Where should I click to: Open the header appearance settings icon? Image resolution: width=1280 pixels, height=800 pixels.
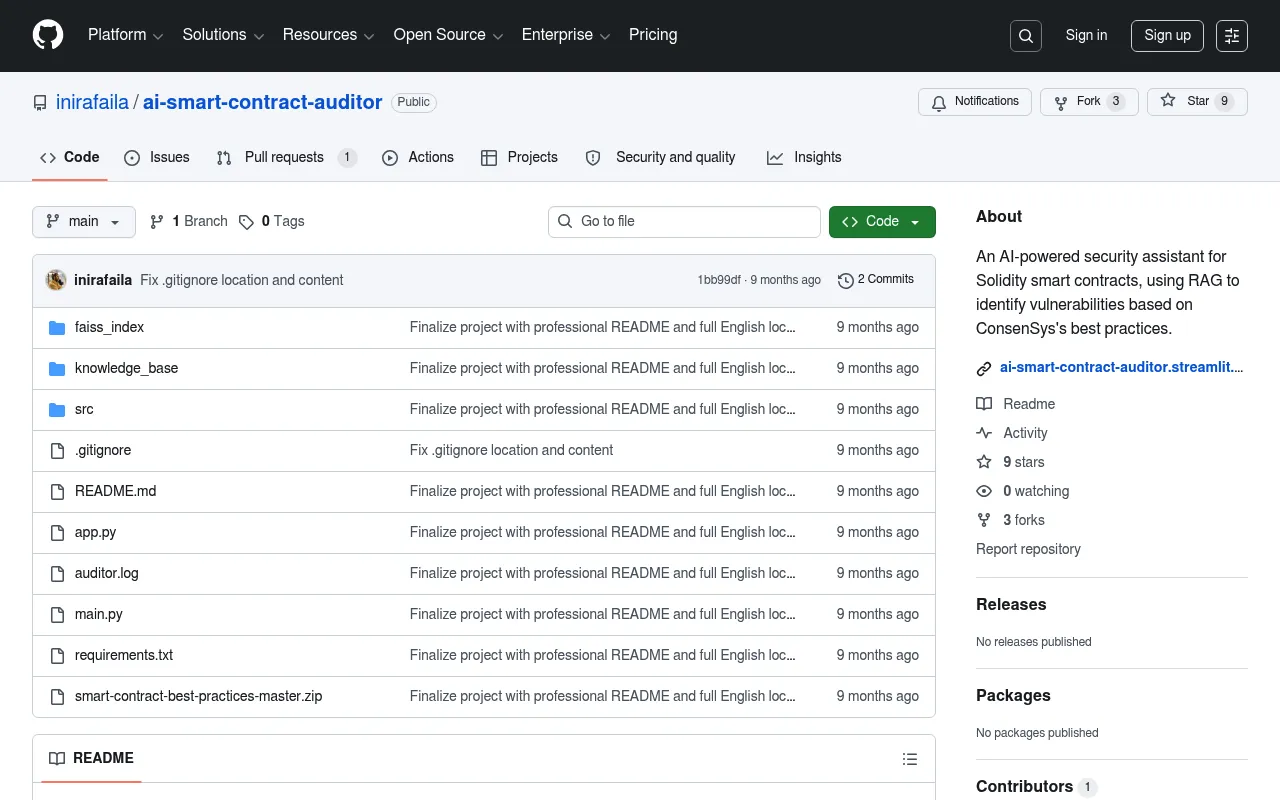click(x=1232, y=36)
